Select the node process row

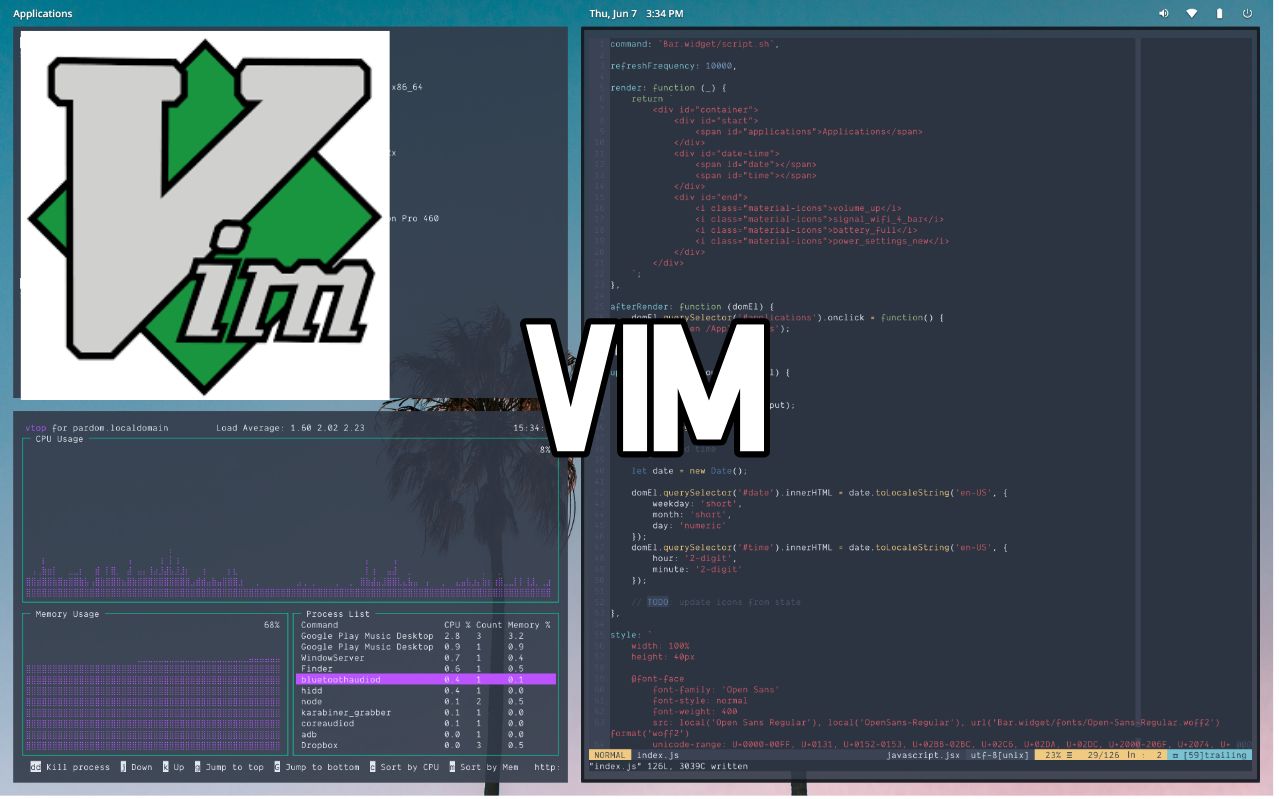(426, 701)
